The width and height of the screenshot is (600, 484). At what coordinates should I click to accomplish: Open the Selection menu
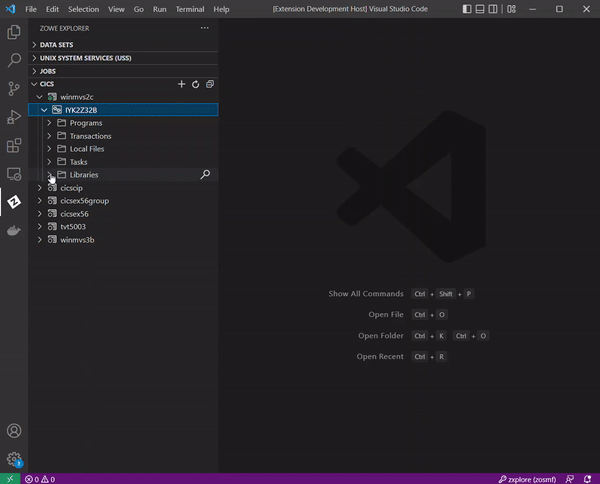(x=83, y=9)
